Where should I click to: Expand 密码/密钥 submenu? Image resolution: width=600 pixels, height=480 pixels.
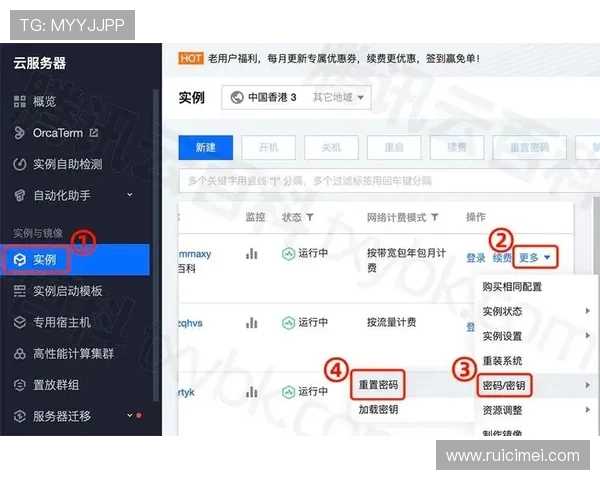coord(536,385)
